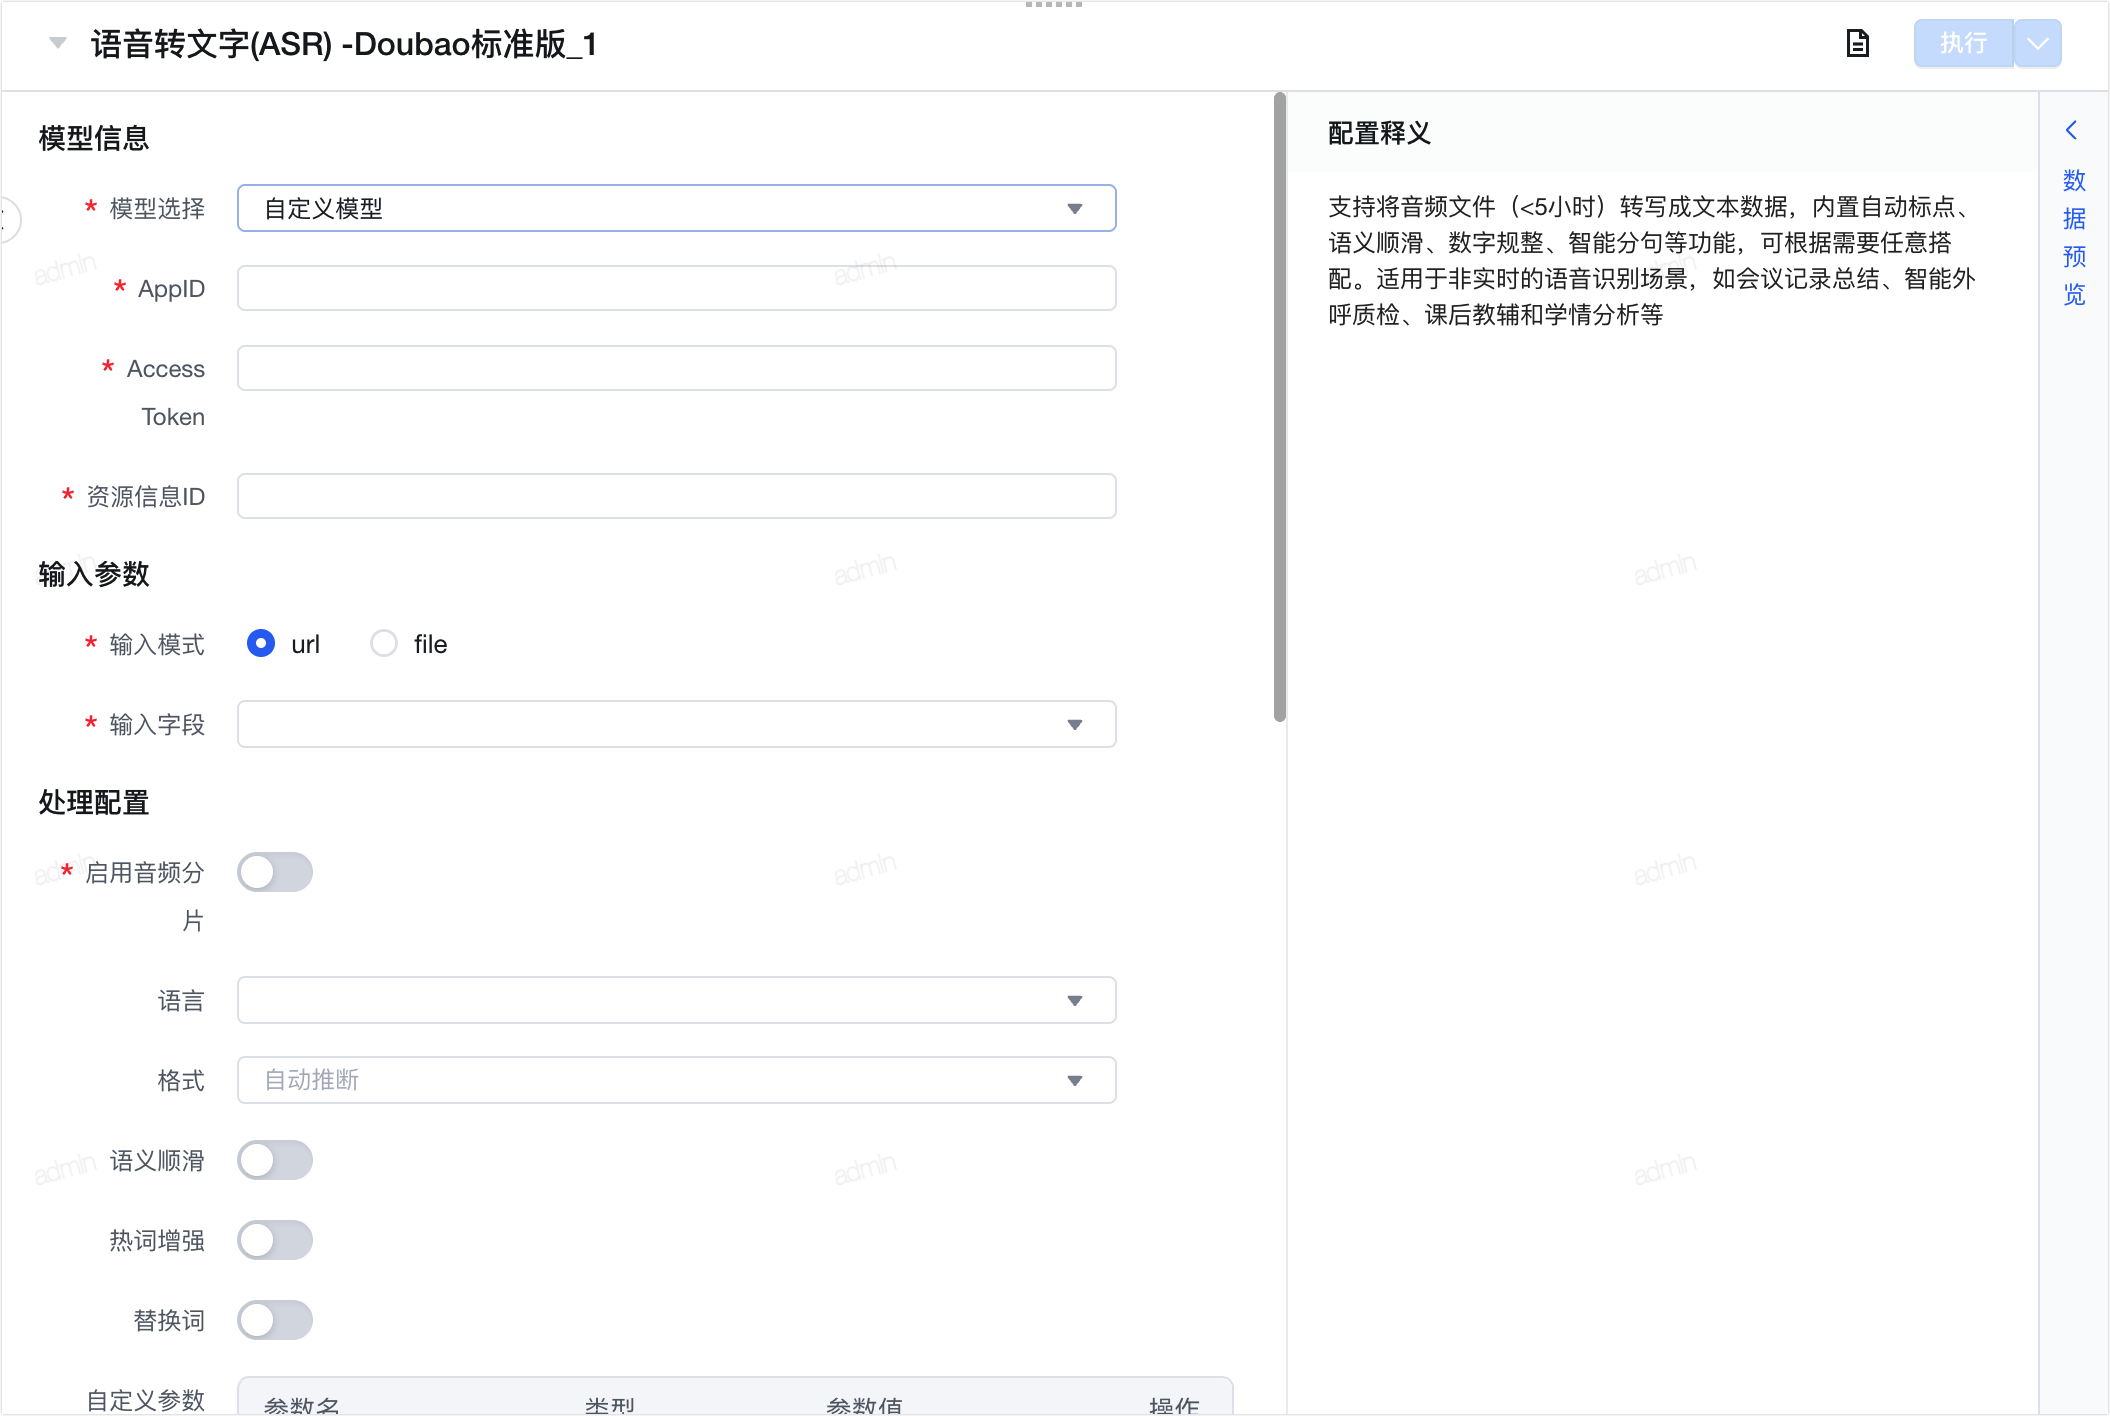Image resolution: width=2110 pixels, height=1416 pixels.
Task: Click the node title 语音转文字(ASR) -Doubao标准版_1
Action: (344, 44)
